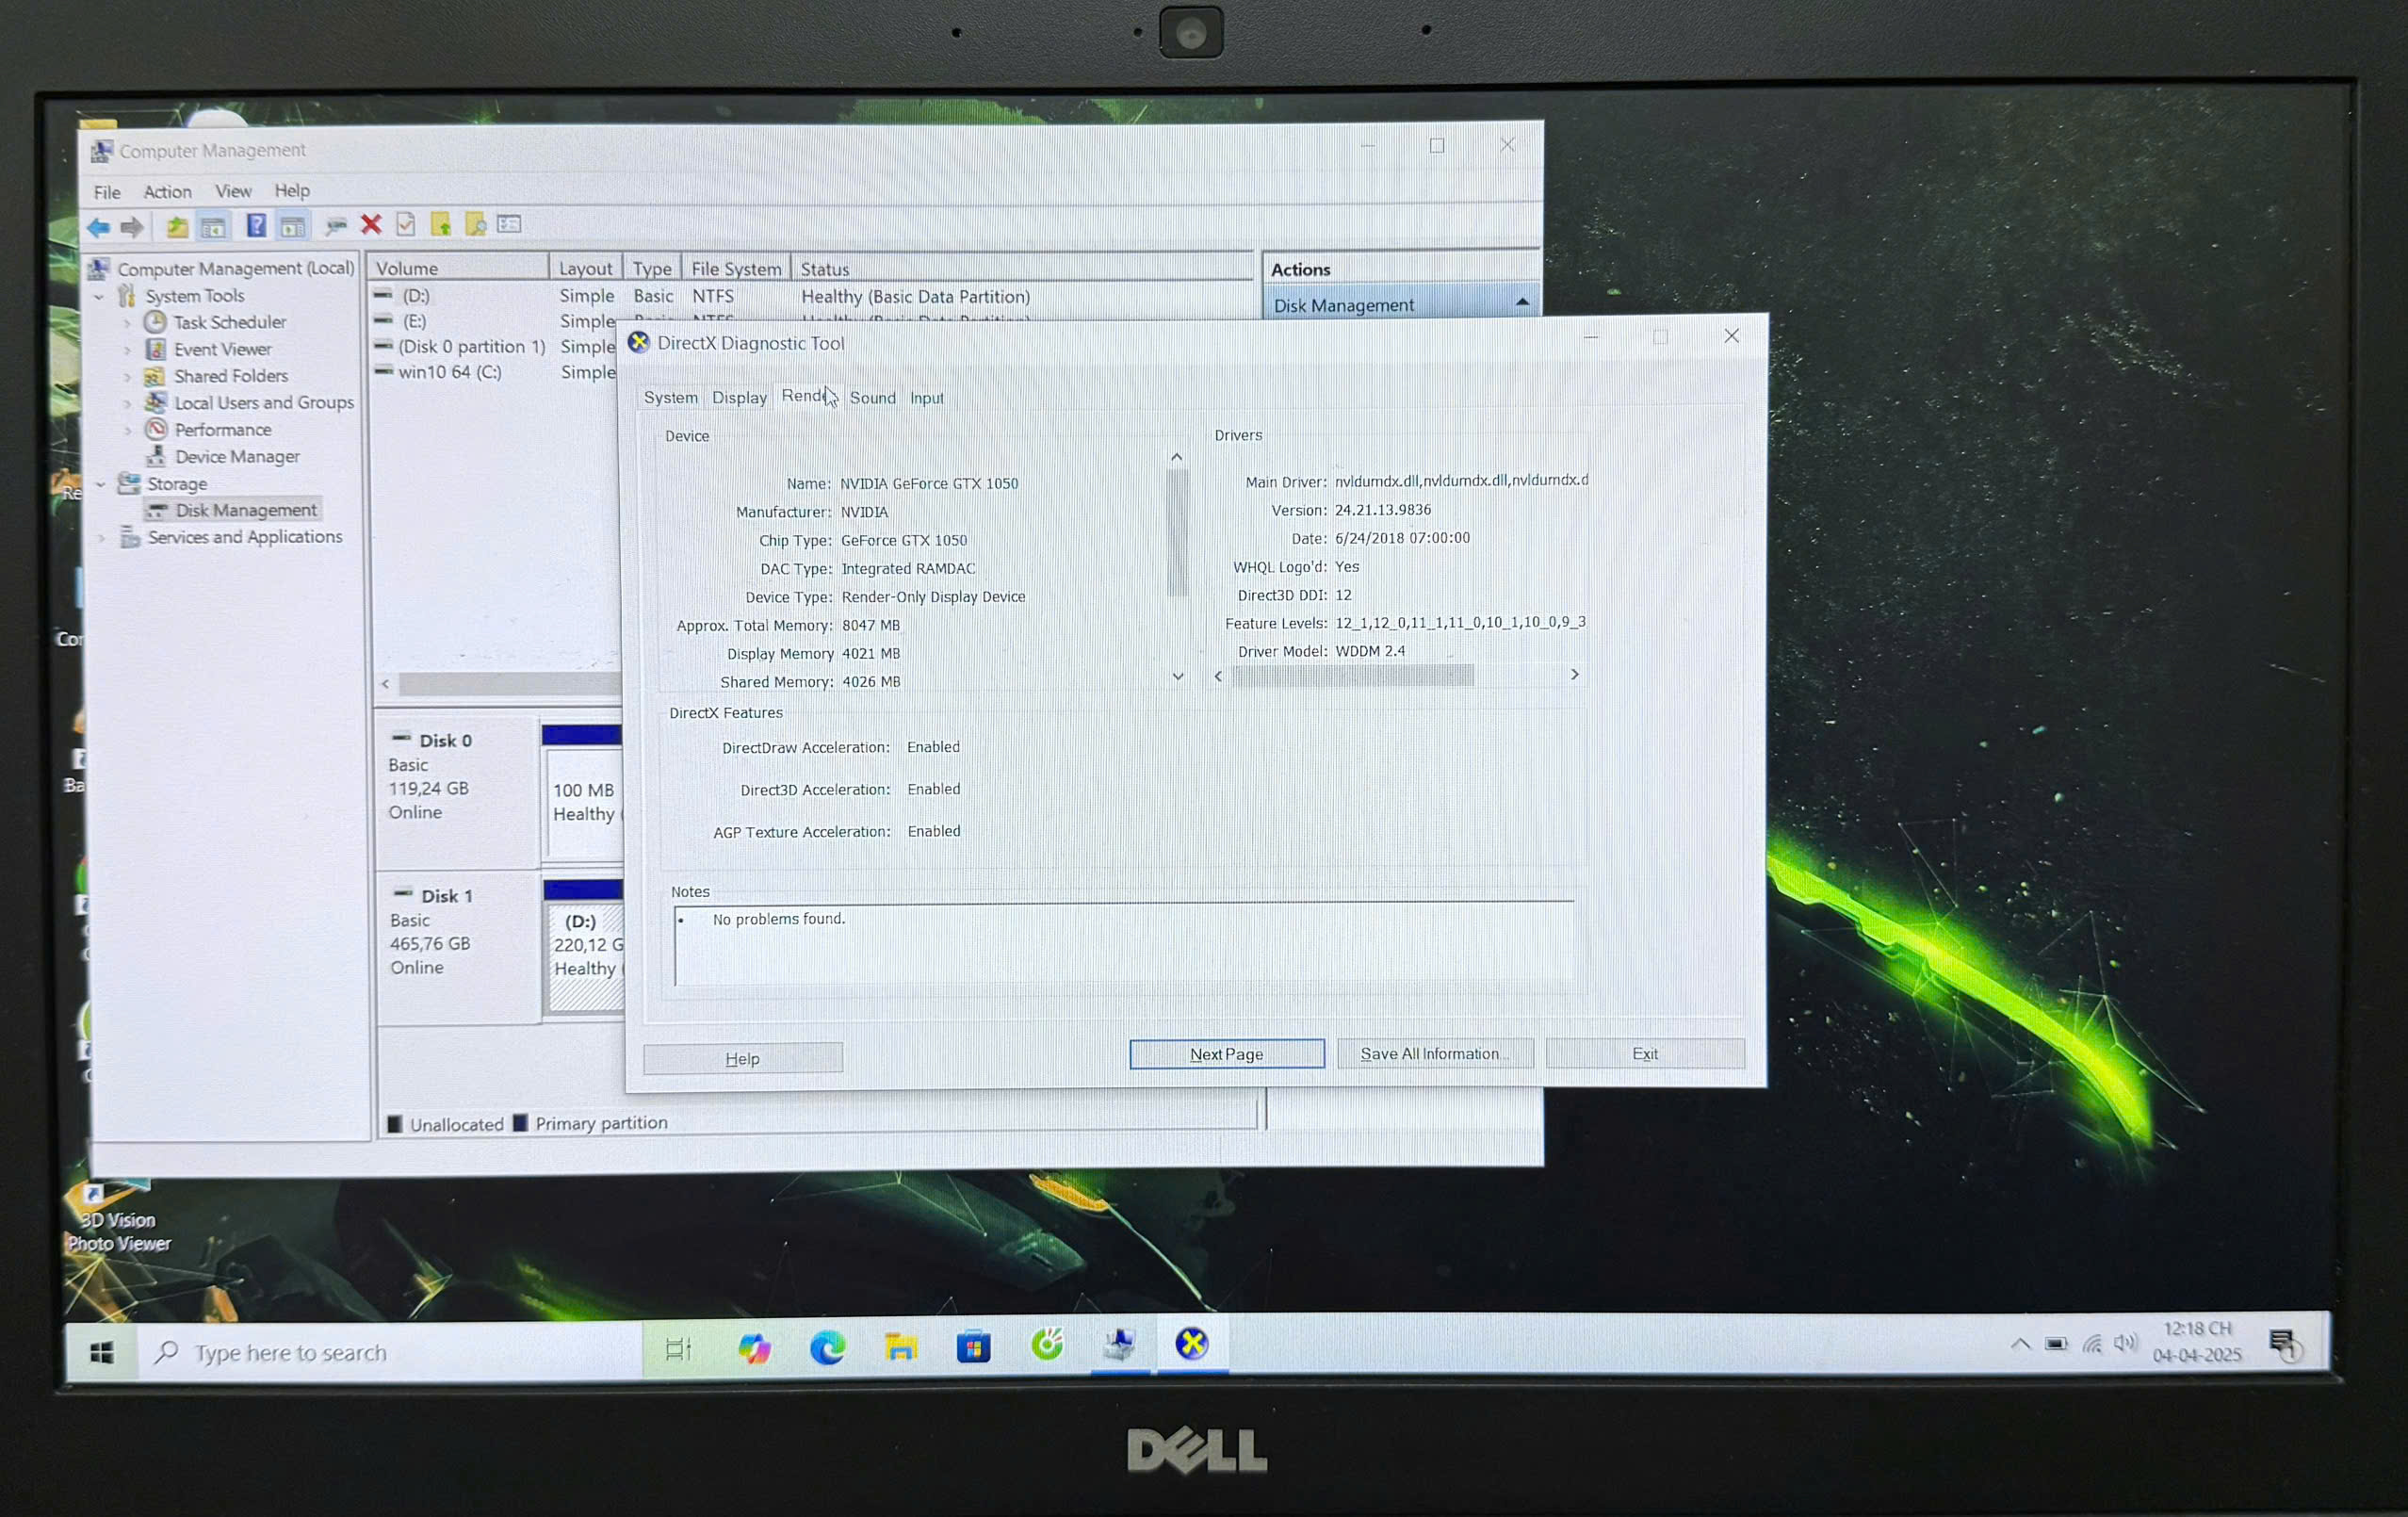Click the taskbar clock showing 04-04-2025
Screen dimensions: 2408x1517
(x=2197, y=1343)
